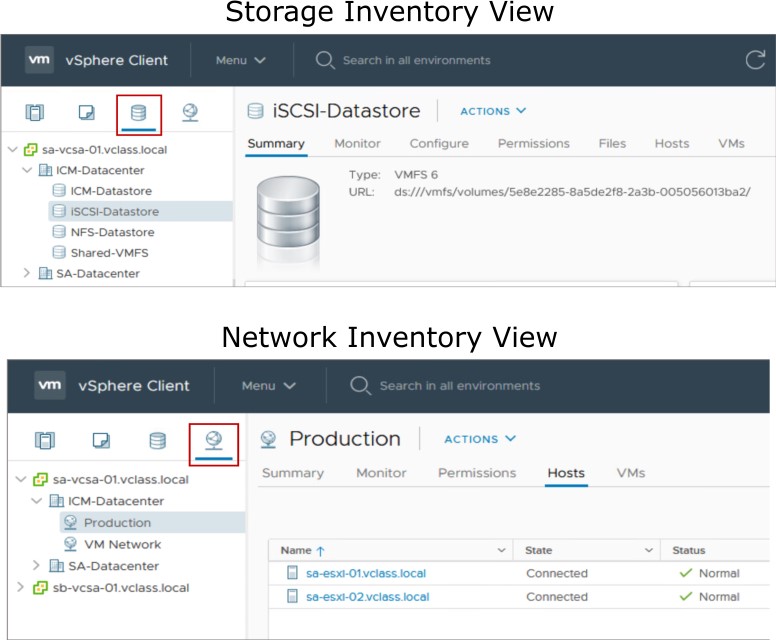Select NFS-Datastore in the storage tree

click(x=112, y=232)
